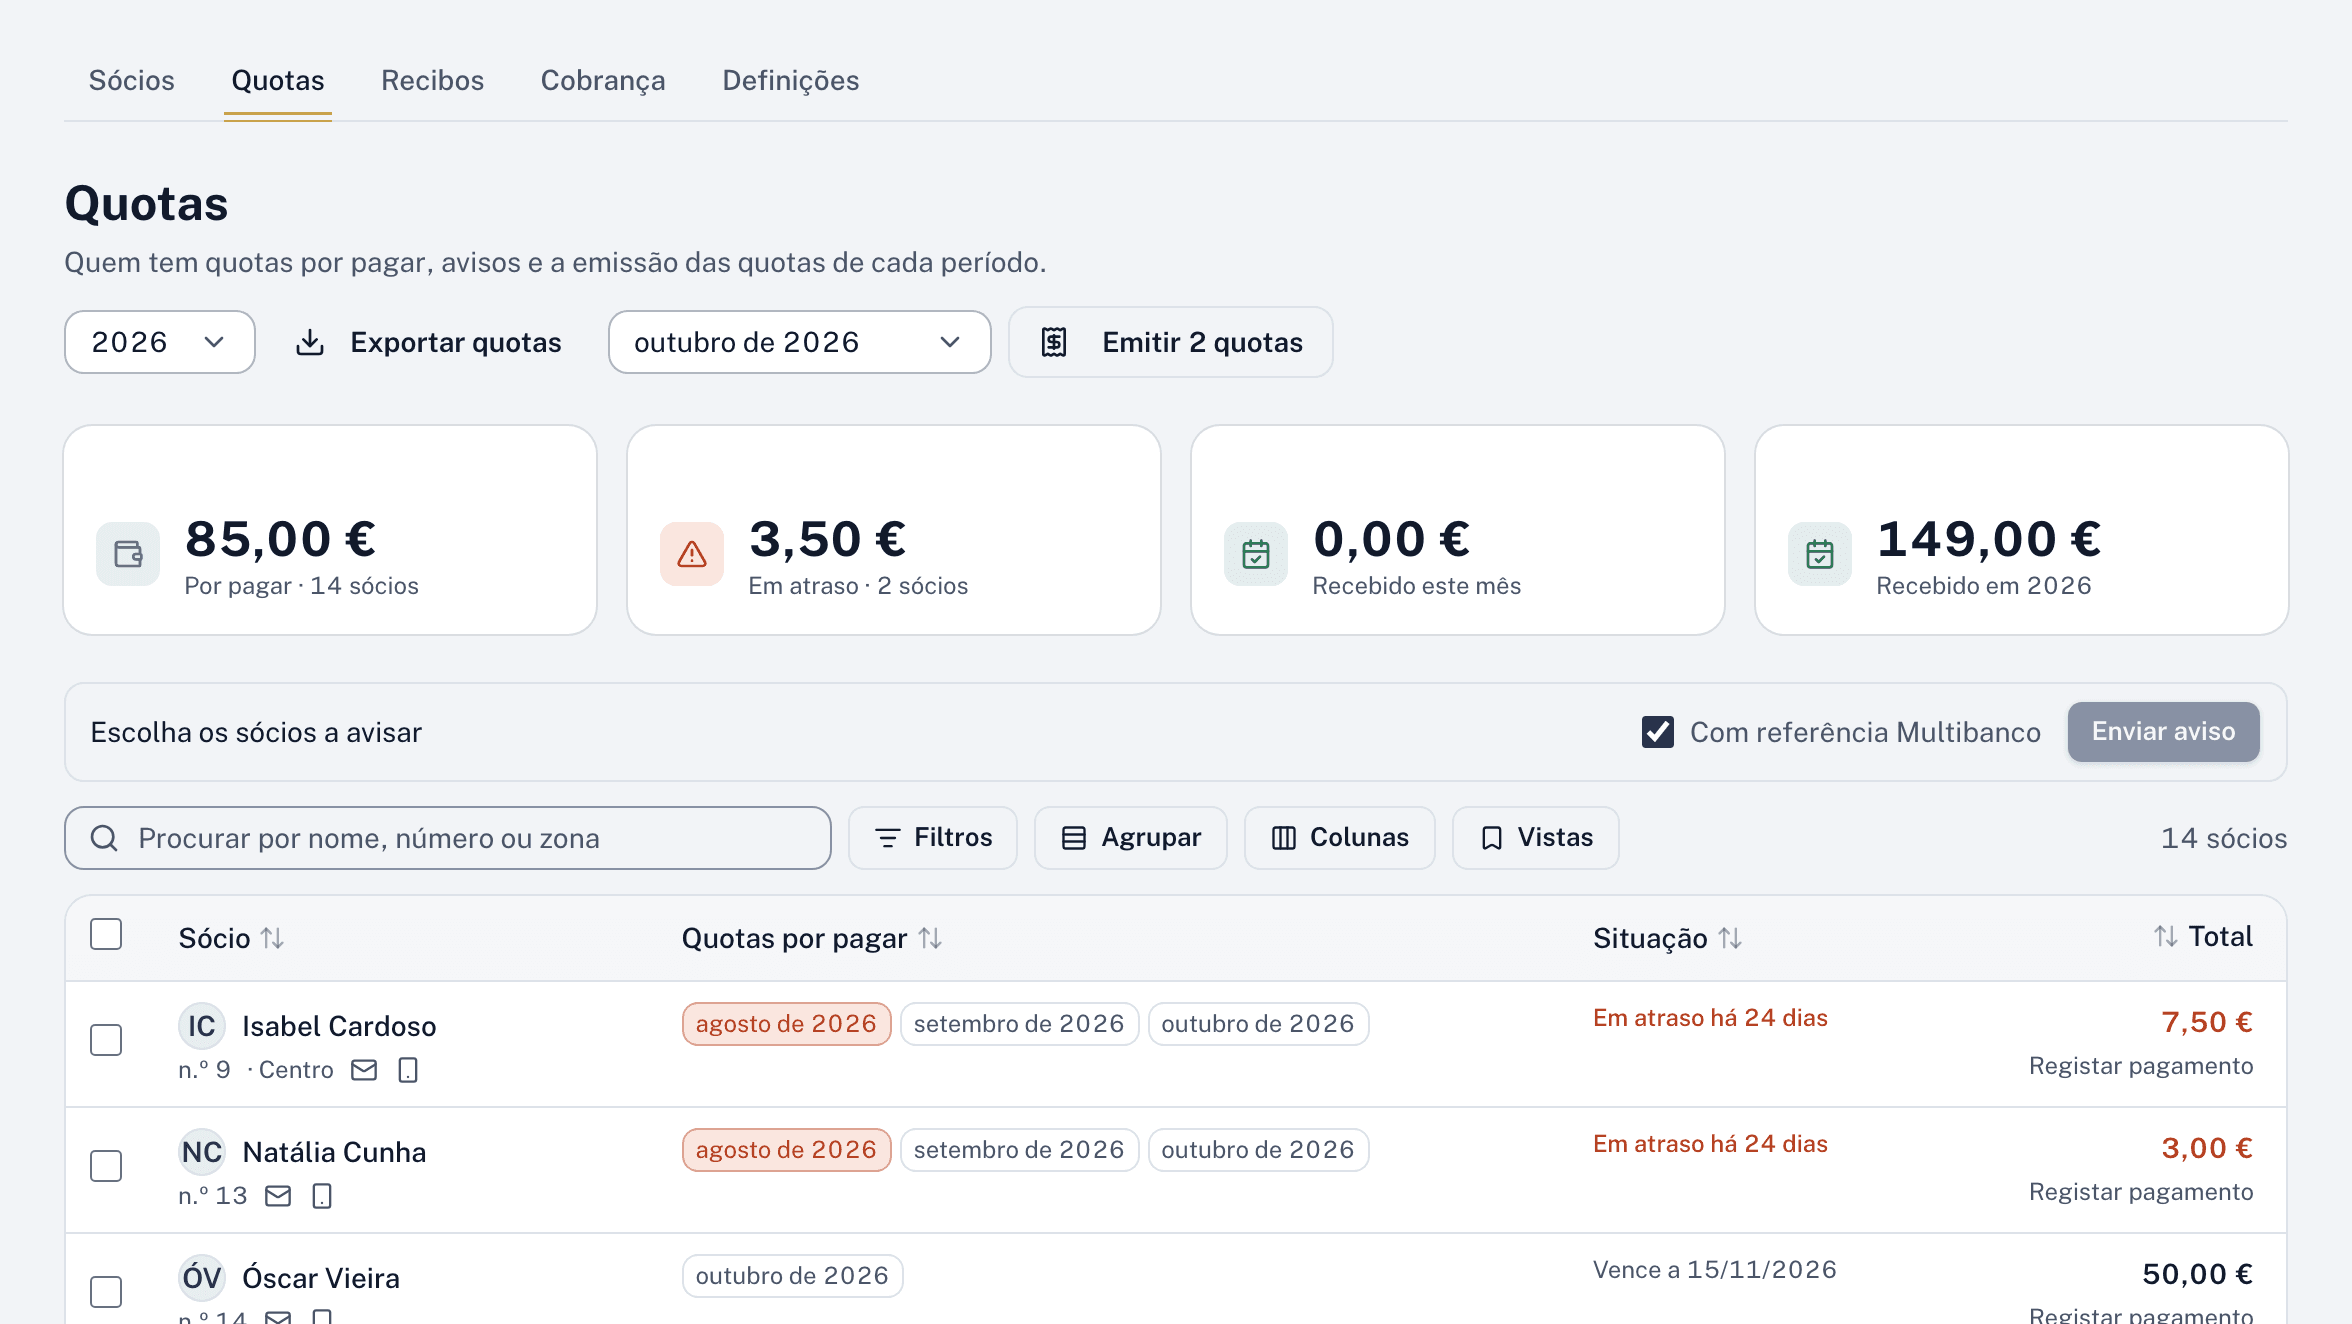This screenshot has height=1324, width=2352.
Task: Open the 2026 year dropdown
Action: [x=160, y=342]
